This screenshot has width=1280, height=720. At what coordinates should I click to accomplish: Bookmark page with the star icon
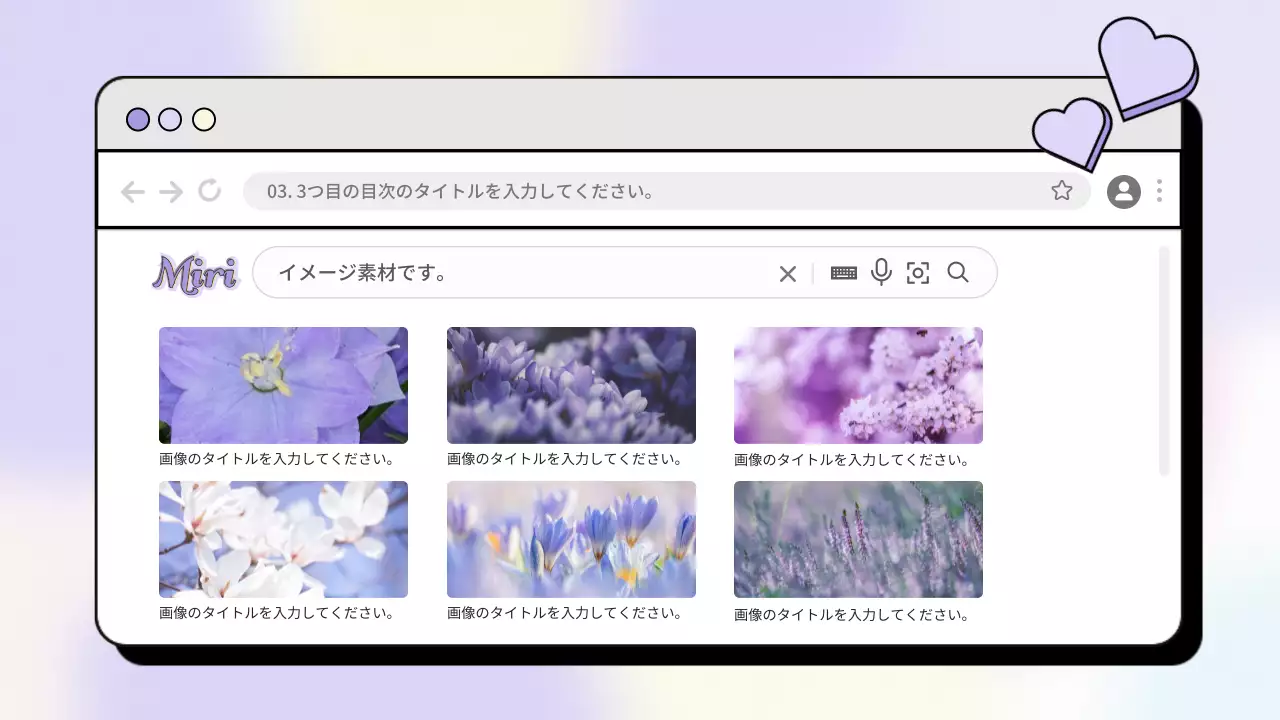click(1061, 191)
